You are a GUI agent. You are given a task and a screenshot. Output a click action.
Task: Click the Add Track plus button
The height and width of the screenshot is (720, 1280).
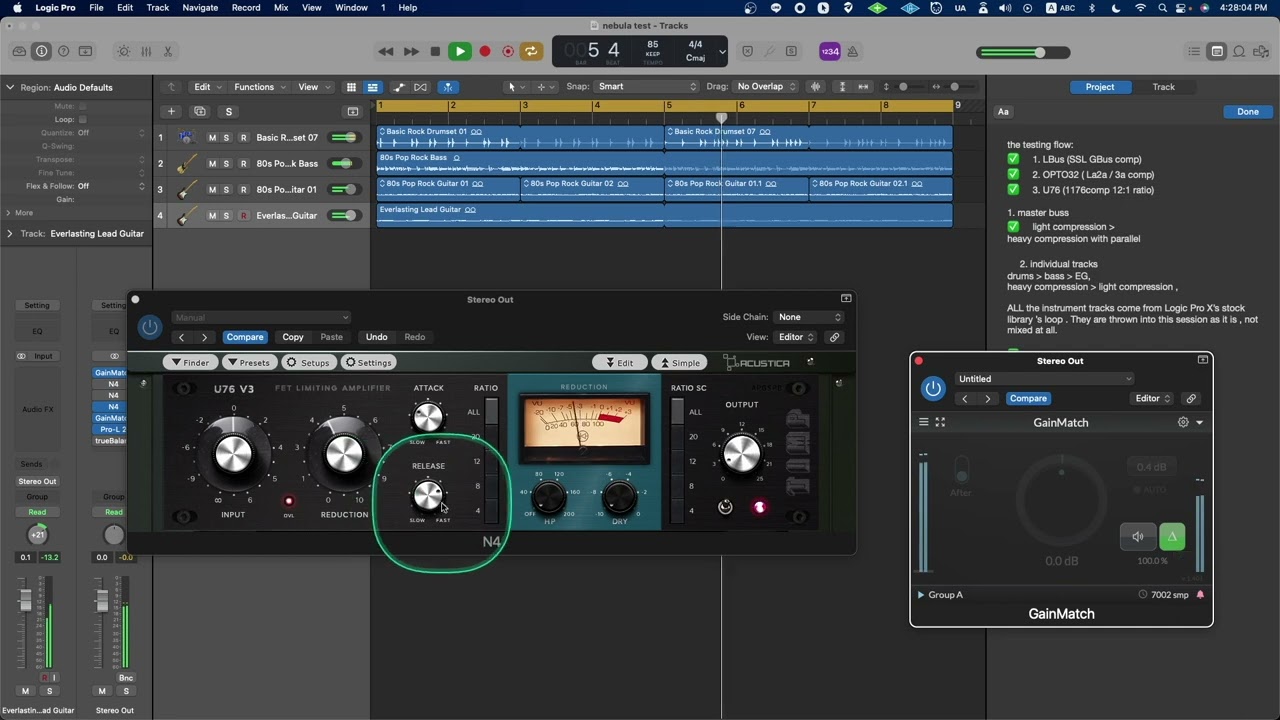(171, 111)
